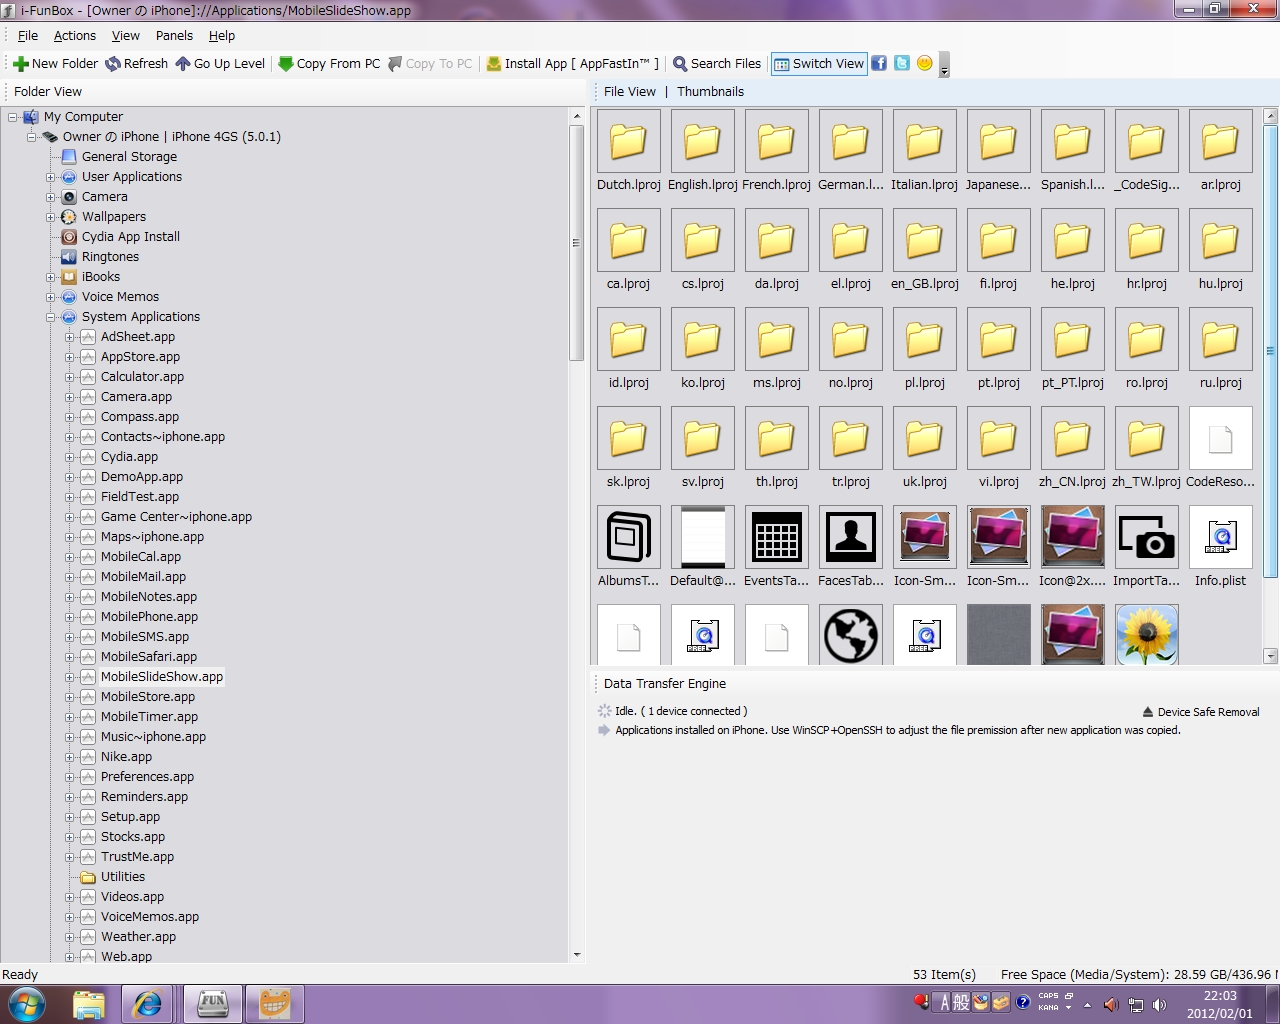Click the volume speaker tray icon
Viewport: 1280px width, 1024px height.
[x=1159, y=1004]
